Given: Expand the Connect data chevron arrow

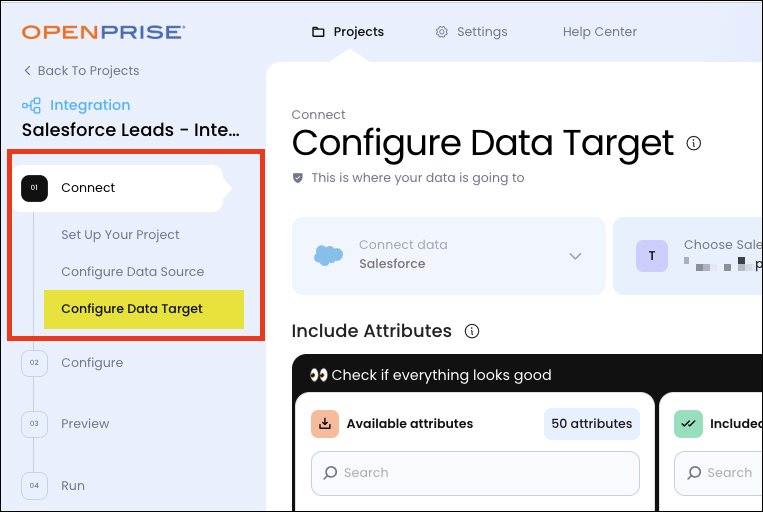Looking at the screenshot, I should click(575, 256).
